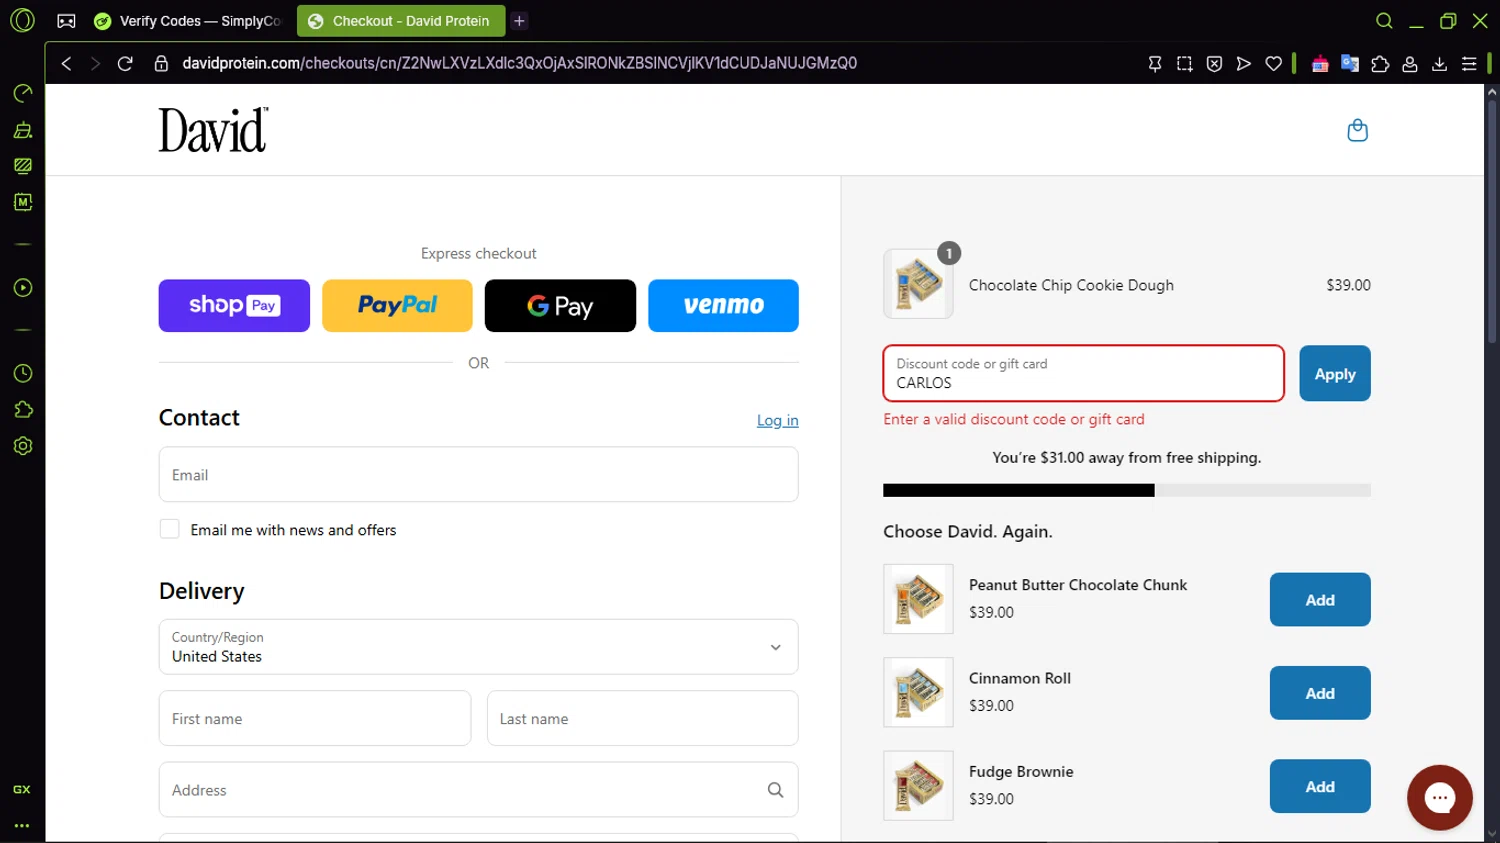Open a new tab with plus button

click(x=519, y=21)
